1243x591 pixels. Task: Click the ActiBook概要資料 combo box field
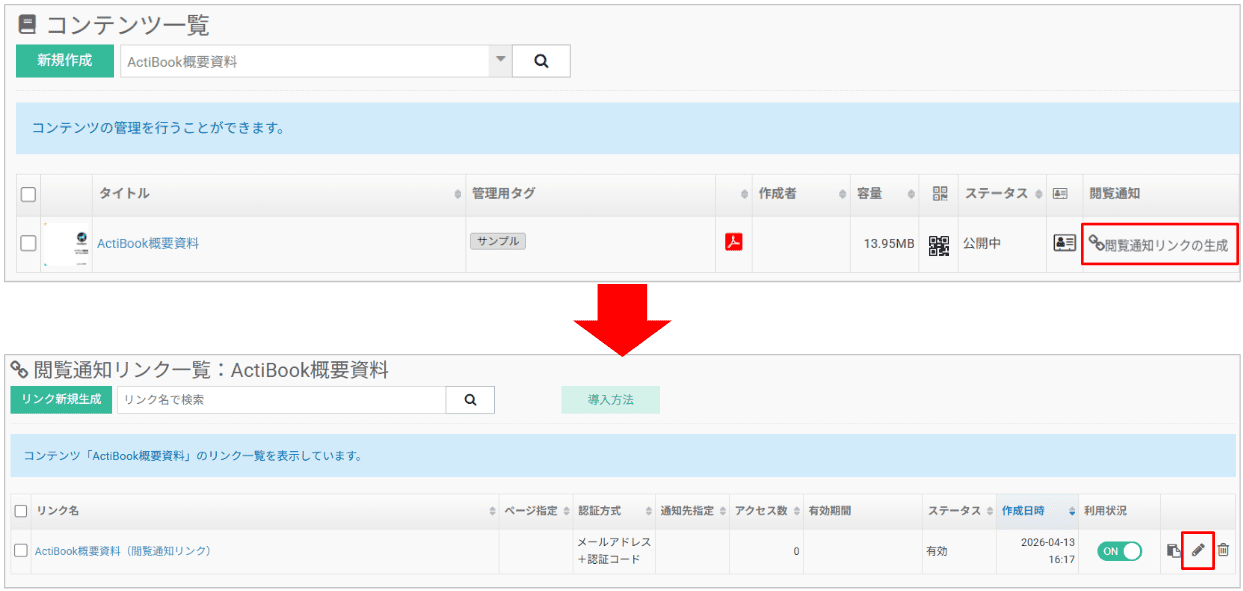pos(305,61)
